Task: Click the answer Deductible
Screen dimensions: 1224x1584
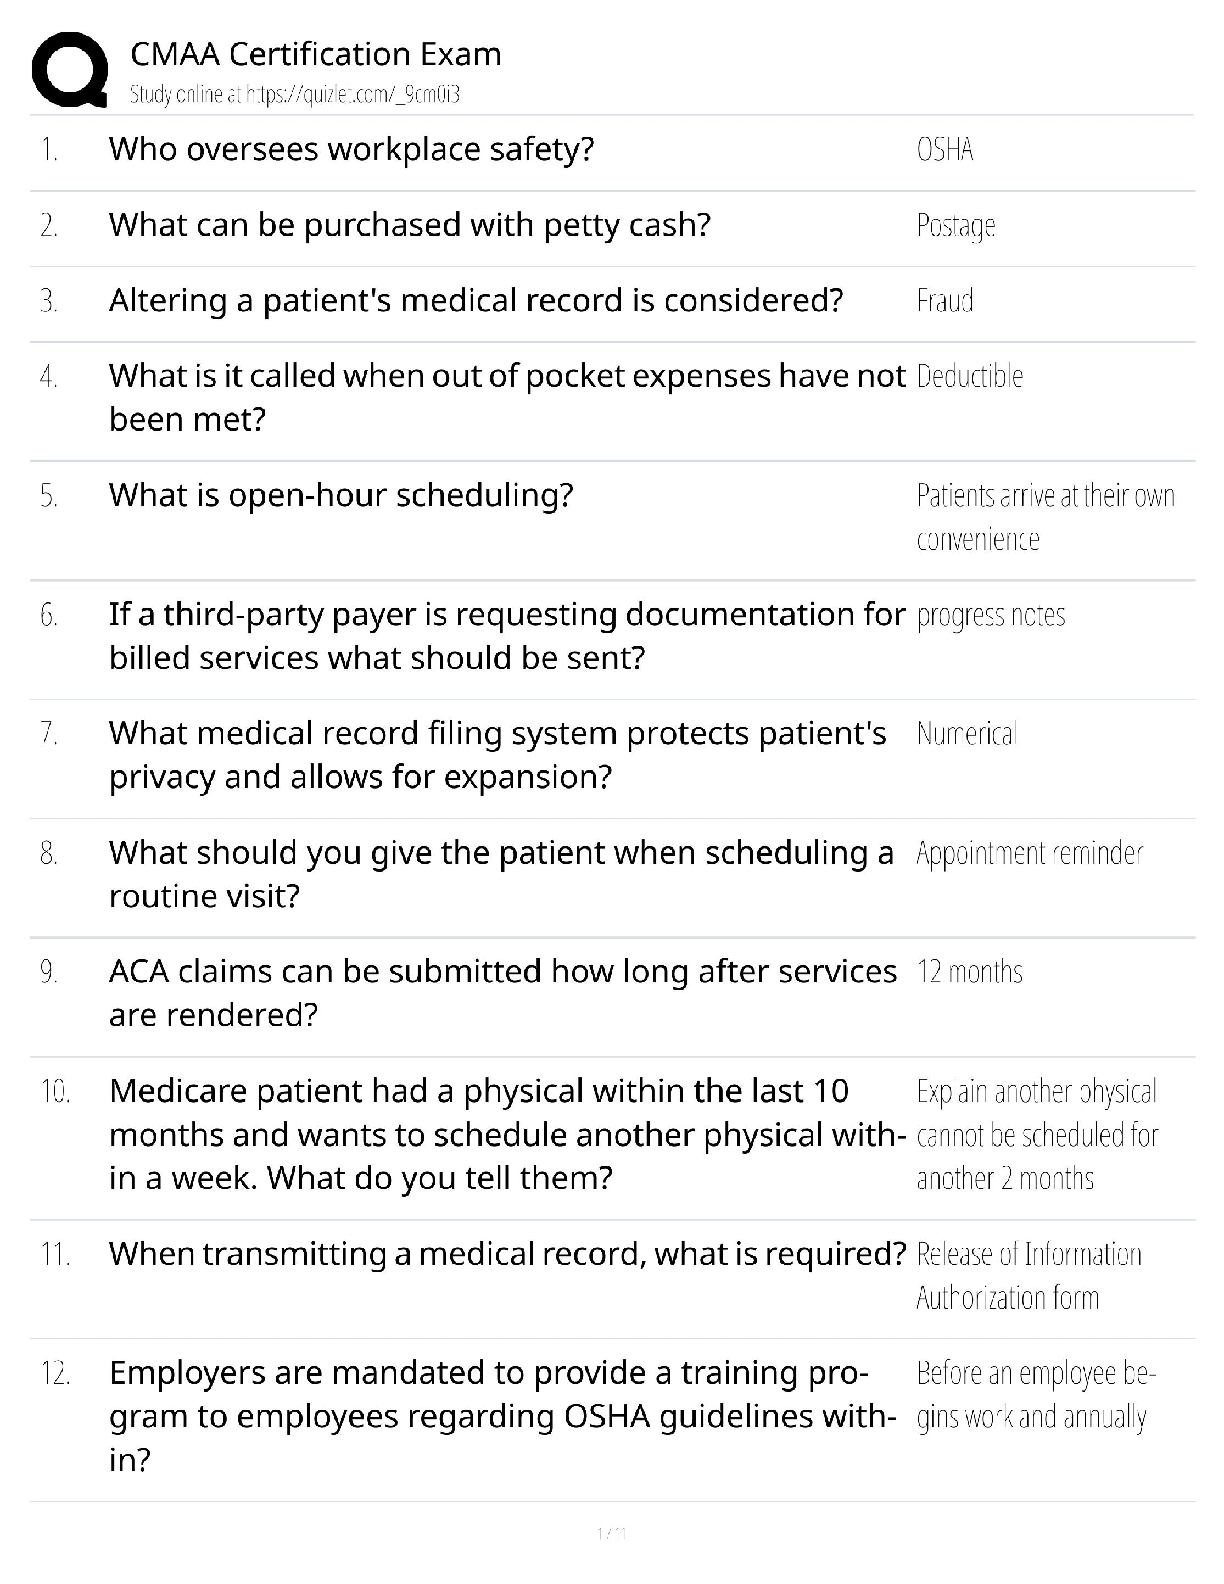Action: (969, 377)
